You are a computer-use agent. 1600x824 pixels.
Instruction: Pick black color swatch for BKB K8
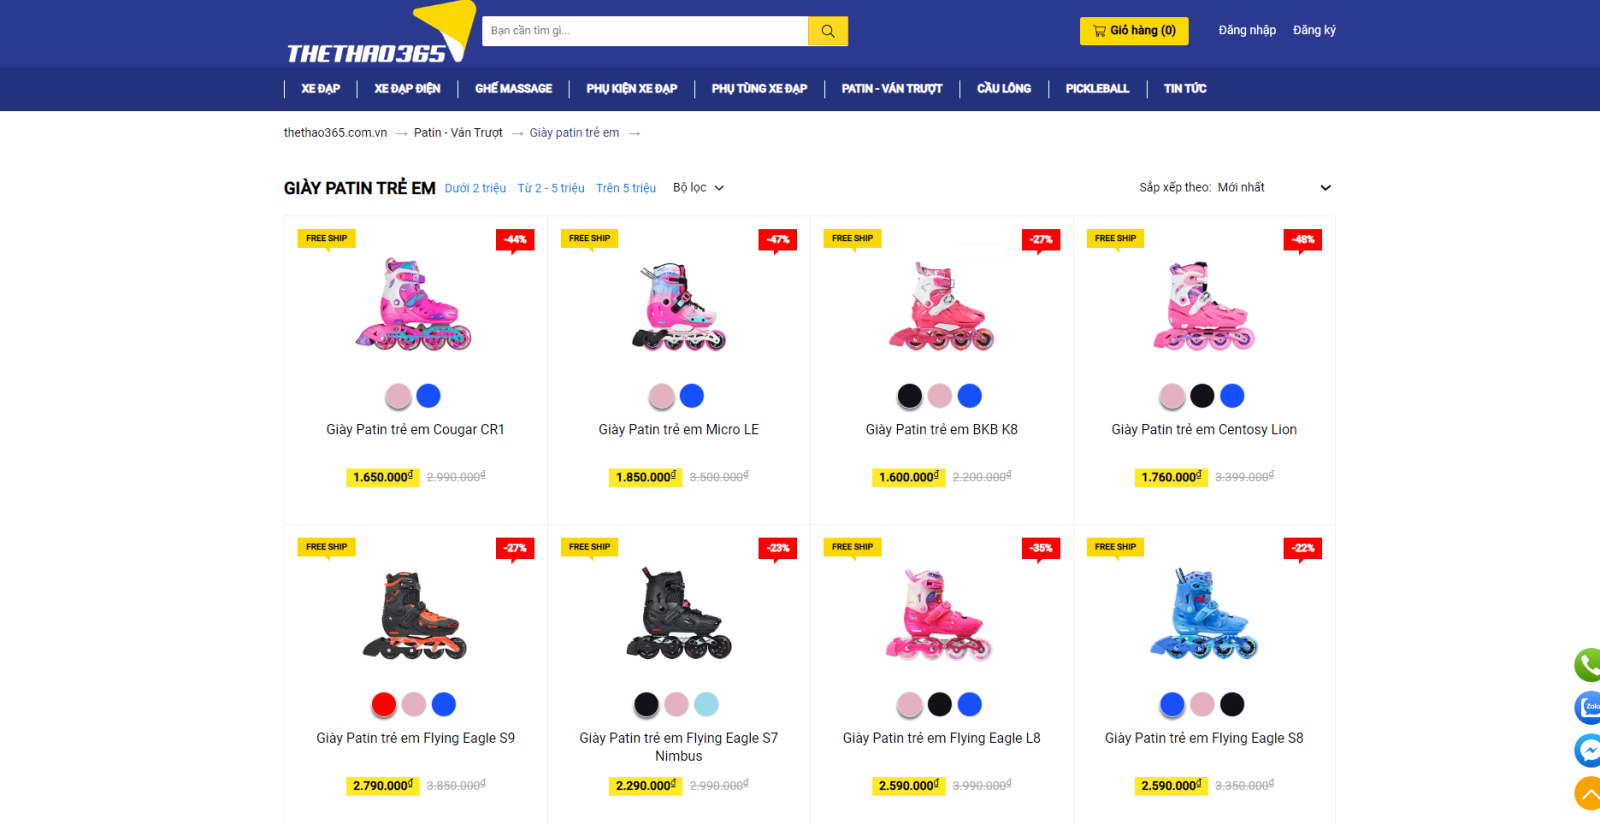click(x=910, y=396)
